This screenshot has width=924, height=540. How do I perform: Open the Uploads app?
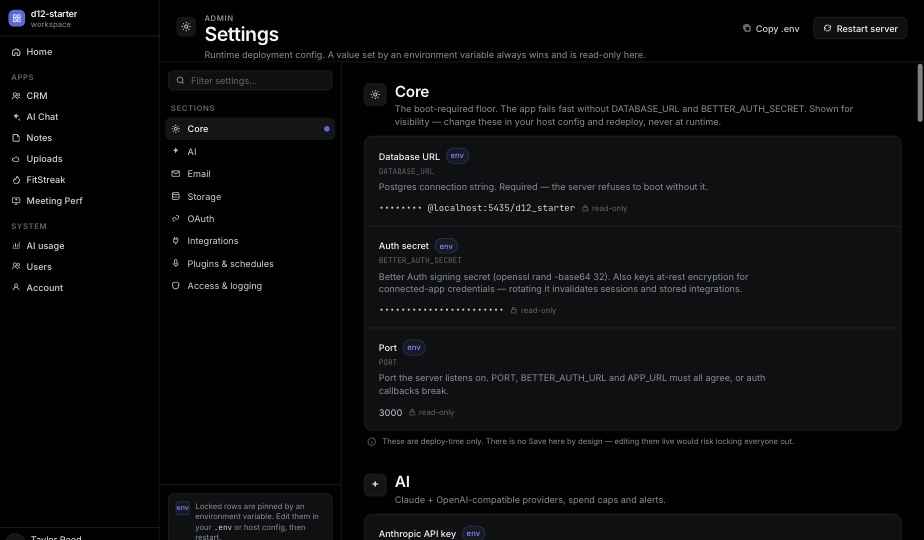(80, 159)
